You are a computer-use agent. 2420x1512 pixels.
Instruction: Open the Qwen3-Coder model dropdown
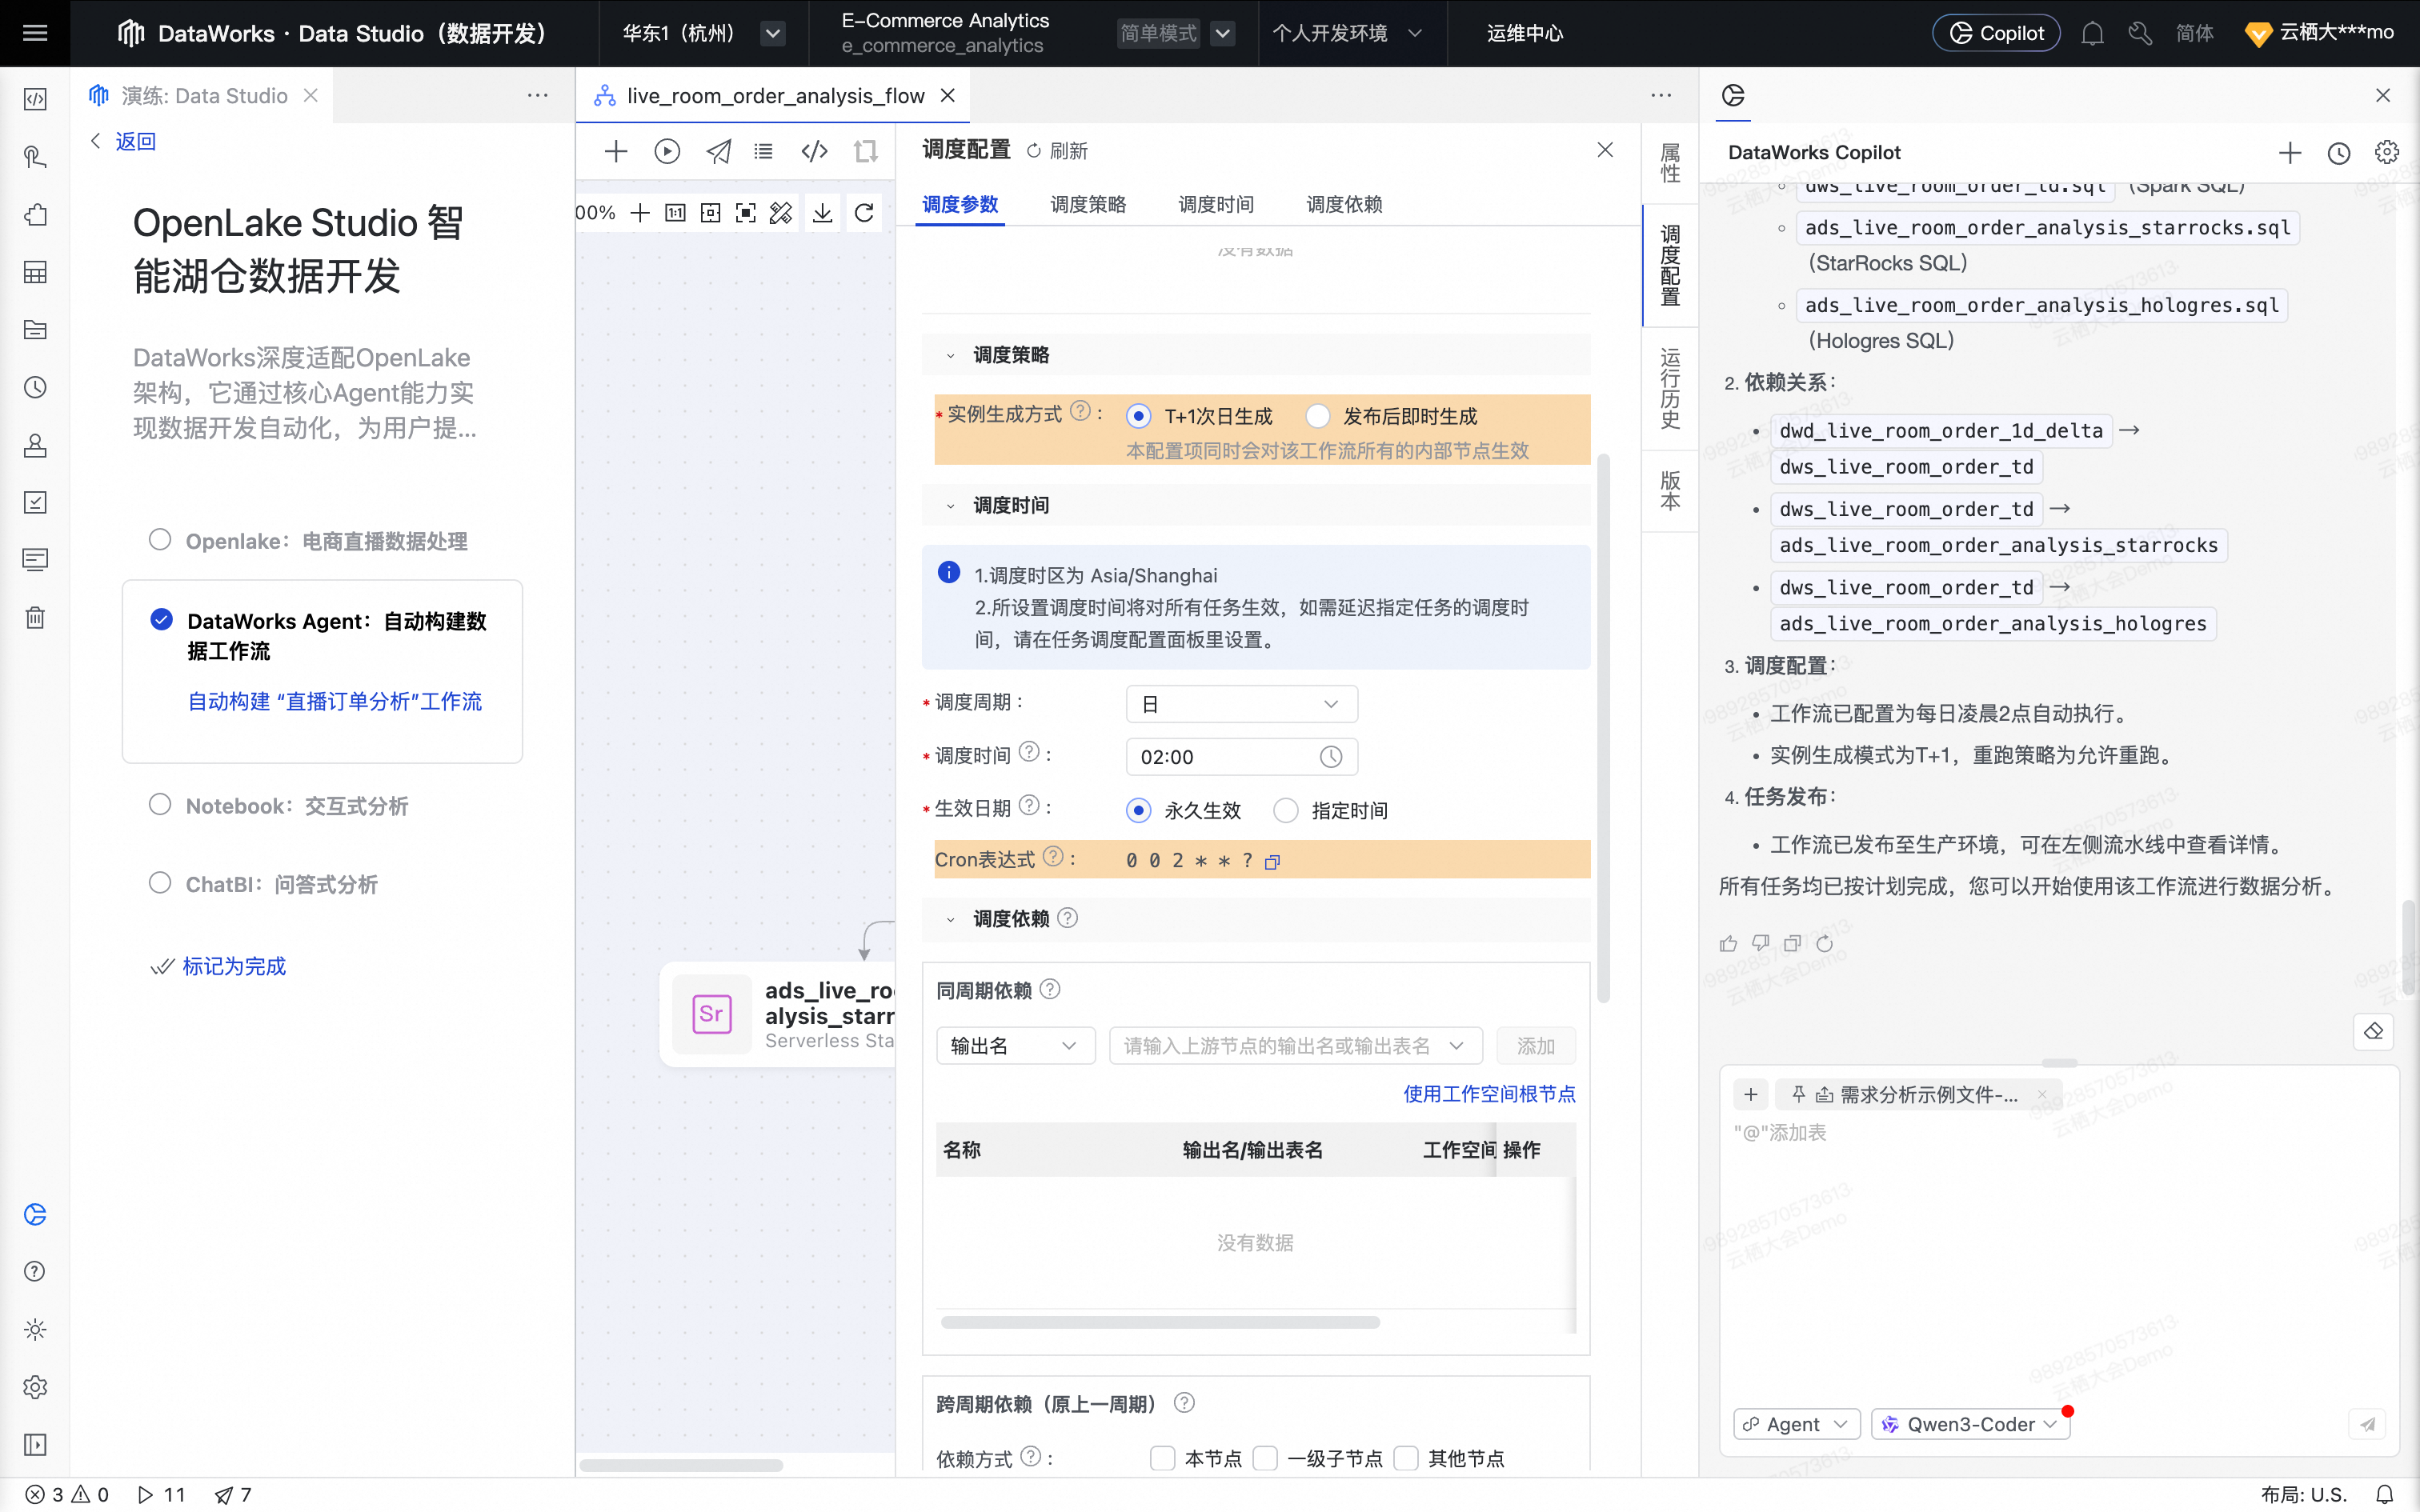tap(1970, 1424)
